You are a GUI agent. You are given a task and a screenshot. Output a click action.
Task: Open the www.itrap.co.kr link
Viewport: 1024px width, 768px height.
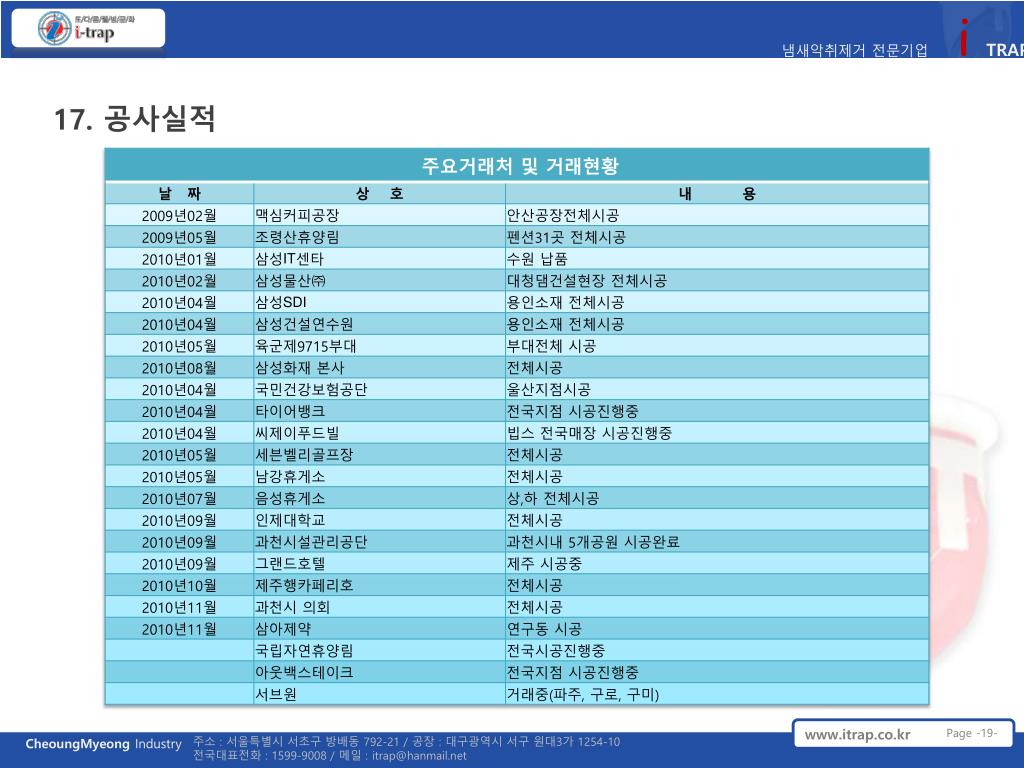coord(857,734)
